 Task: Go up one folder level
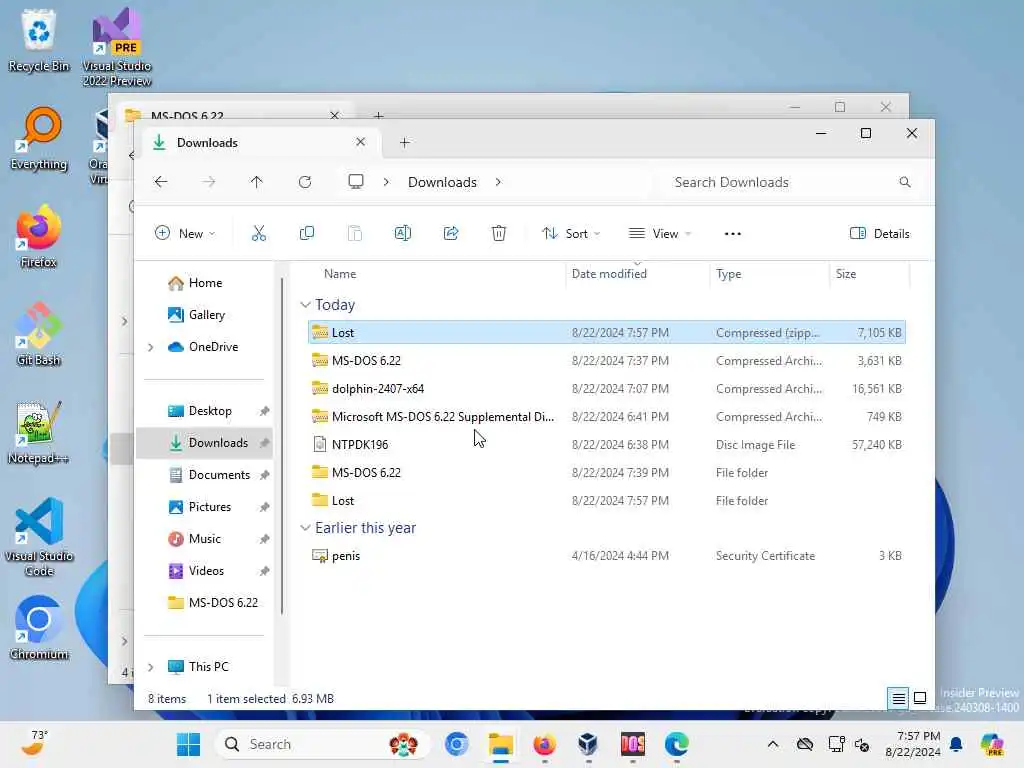257,182
